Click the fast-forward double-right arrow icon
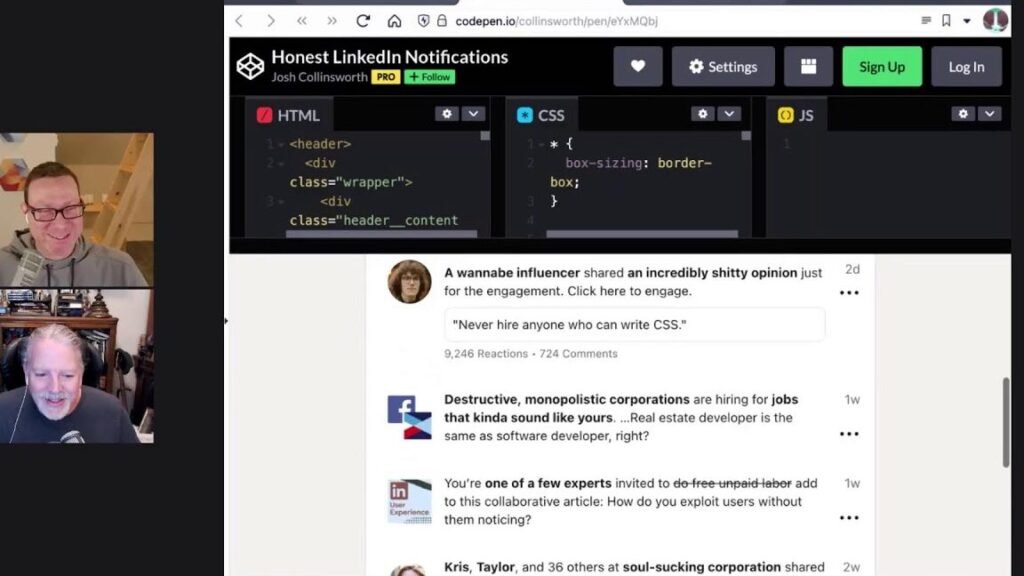The width and height of the screenshot is (1024, 576). click(x=332, y=21)
